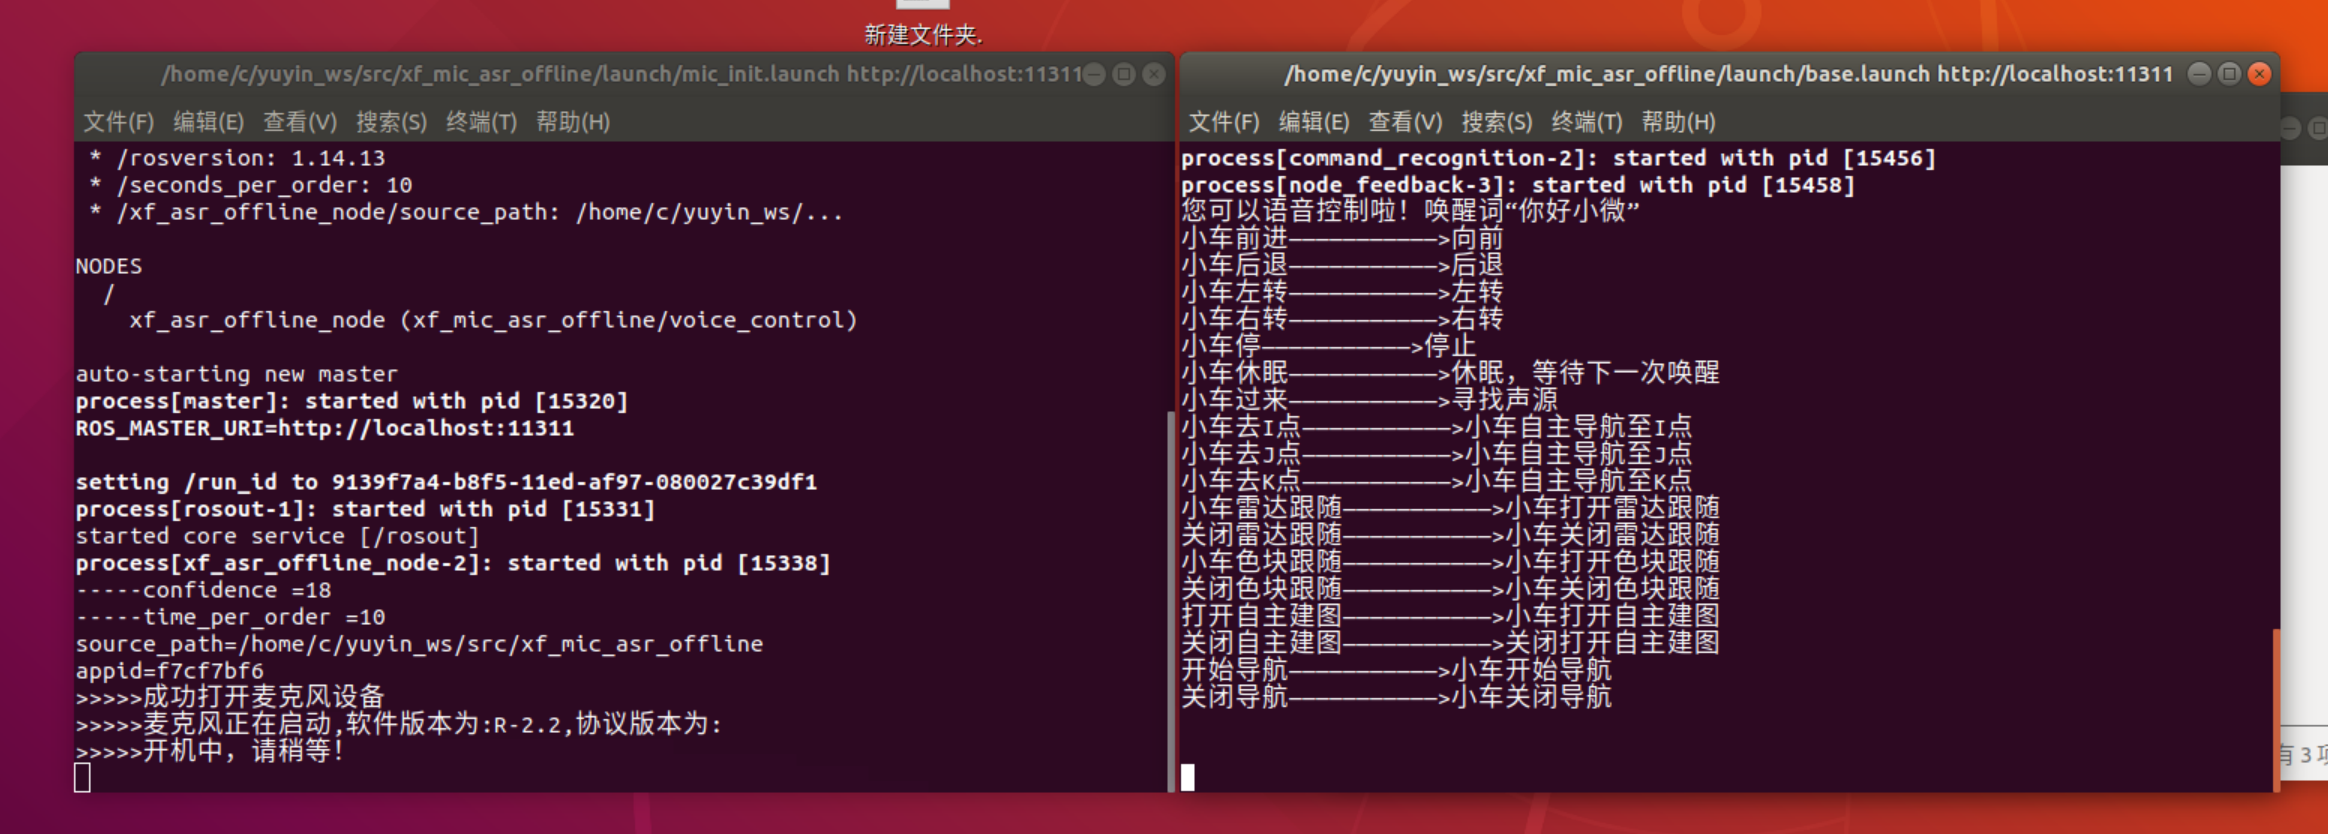Open 文件(F) menu in left terminal

pyautogui.click(x=118, y=122)
